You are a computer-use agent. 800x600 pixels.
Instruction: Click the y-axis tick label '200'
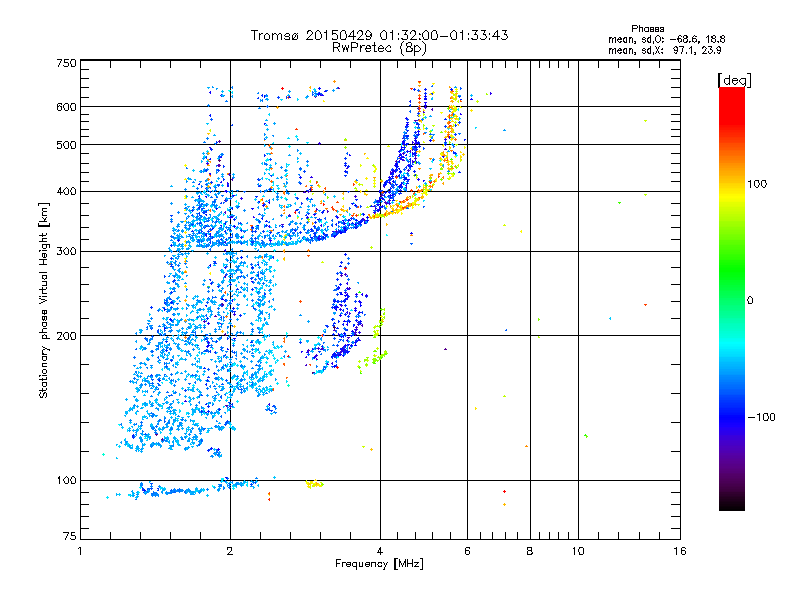click(x=66, y=336)
